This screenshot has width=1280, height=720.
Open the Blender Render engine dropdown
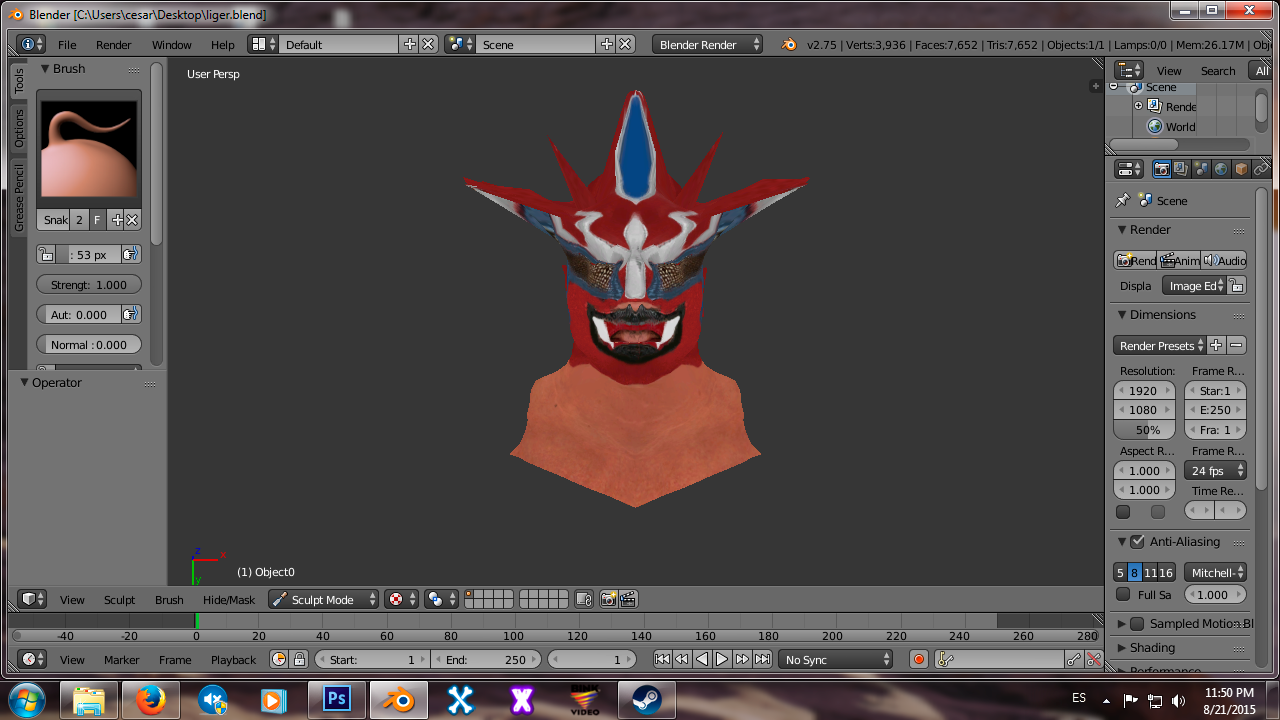coord(708,44)
